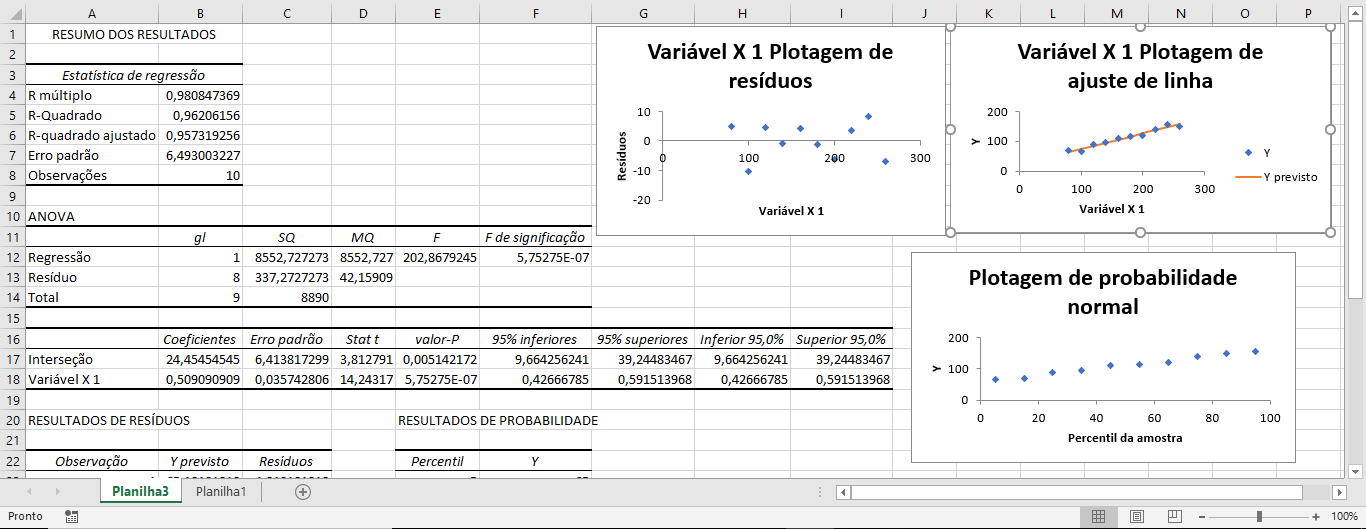Select column A header
The image size is (1366, 529).
tap(92, 13)
